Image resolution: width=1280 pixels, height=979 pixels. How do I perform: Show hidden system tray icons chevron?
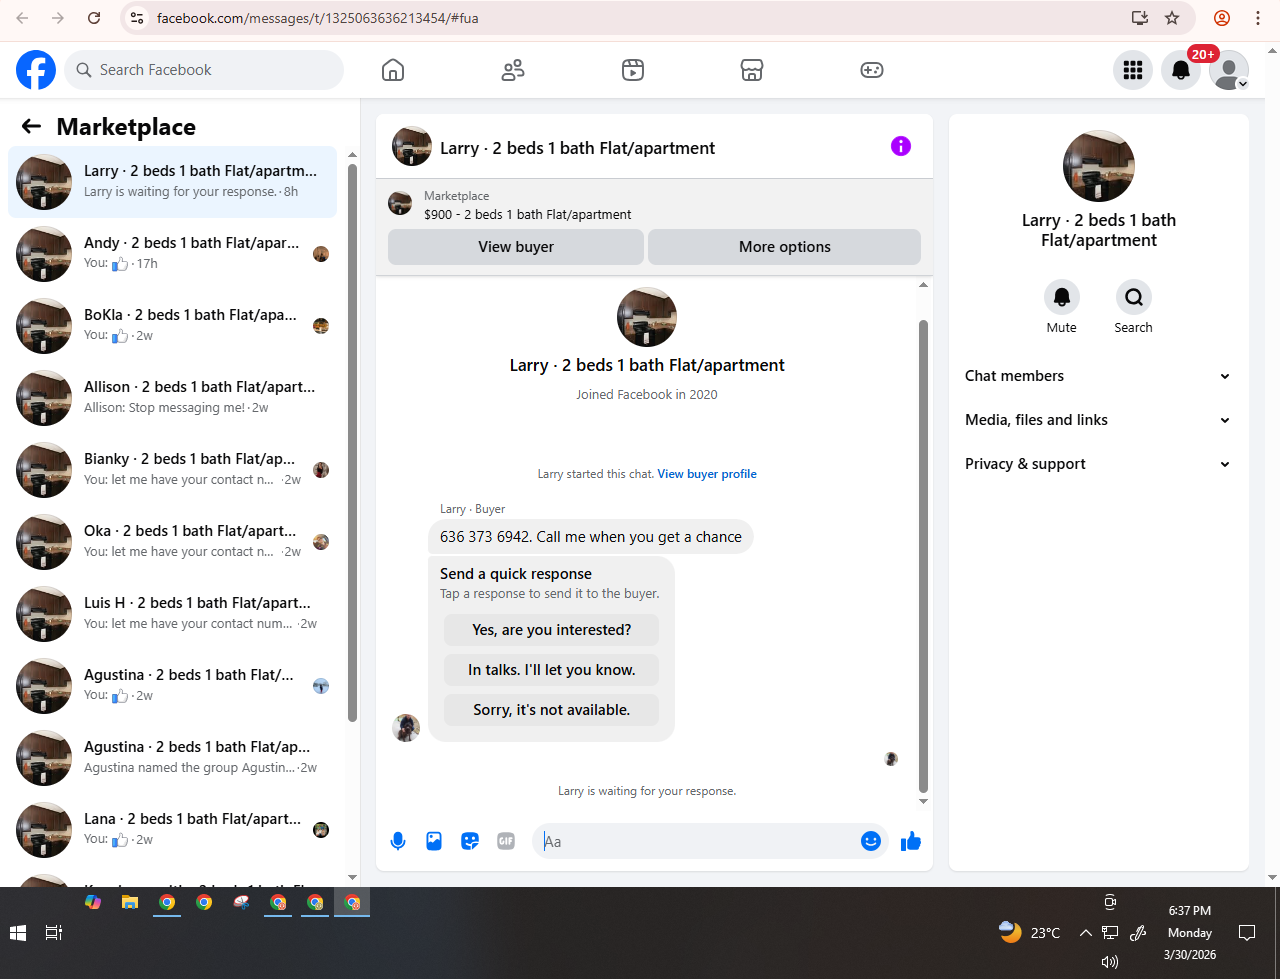[x=1085, y=933]
